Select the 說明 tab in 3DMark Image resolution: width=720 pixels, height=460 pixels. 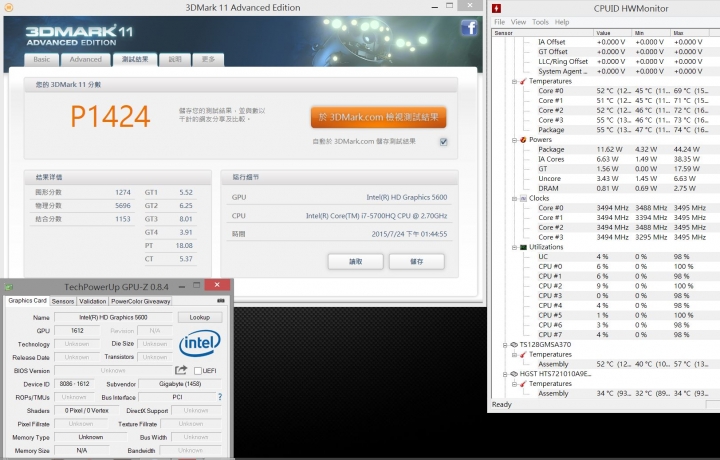pos(175,60)
